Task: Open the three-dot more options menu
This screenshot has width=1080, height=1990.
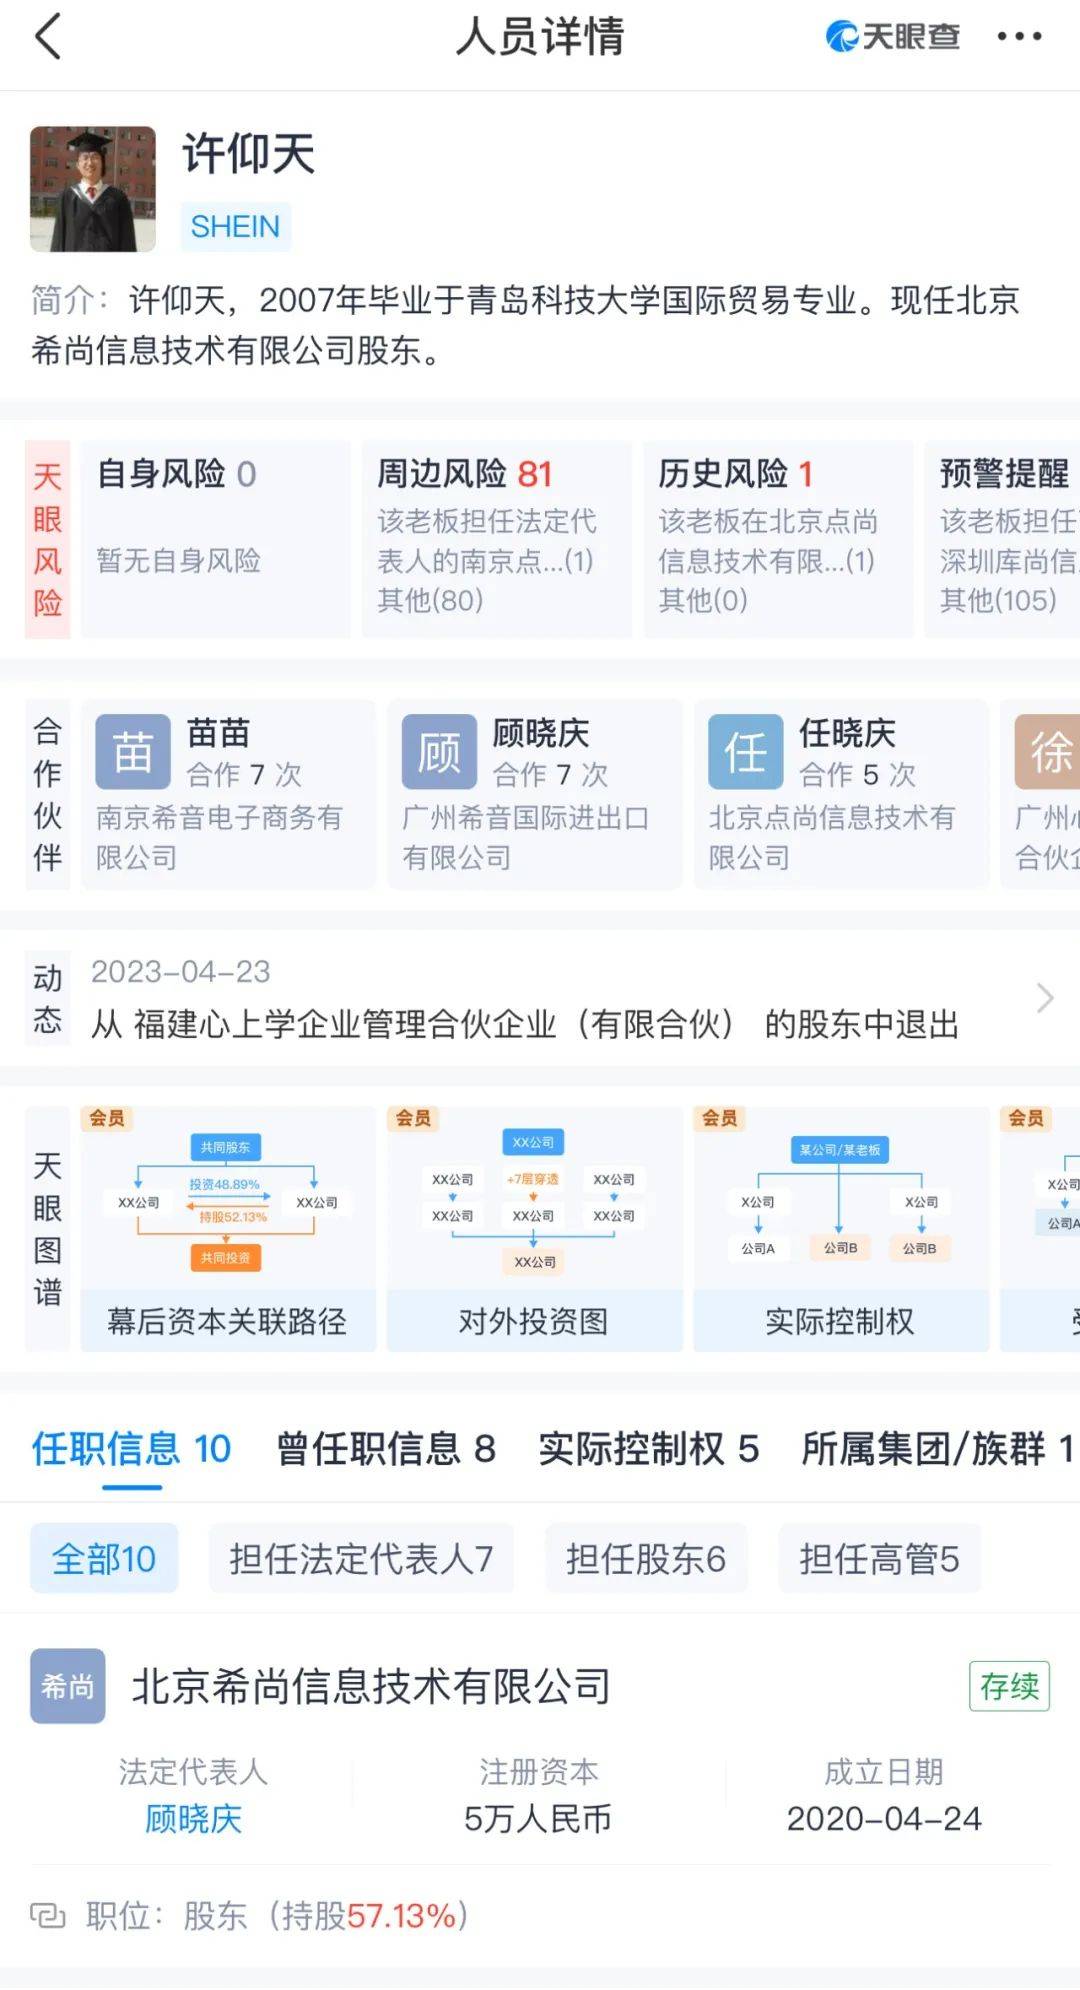Action: pyautogui.click(x=1019, y=37)
